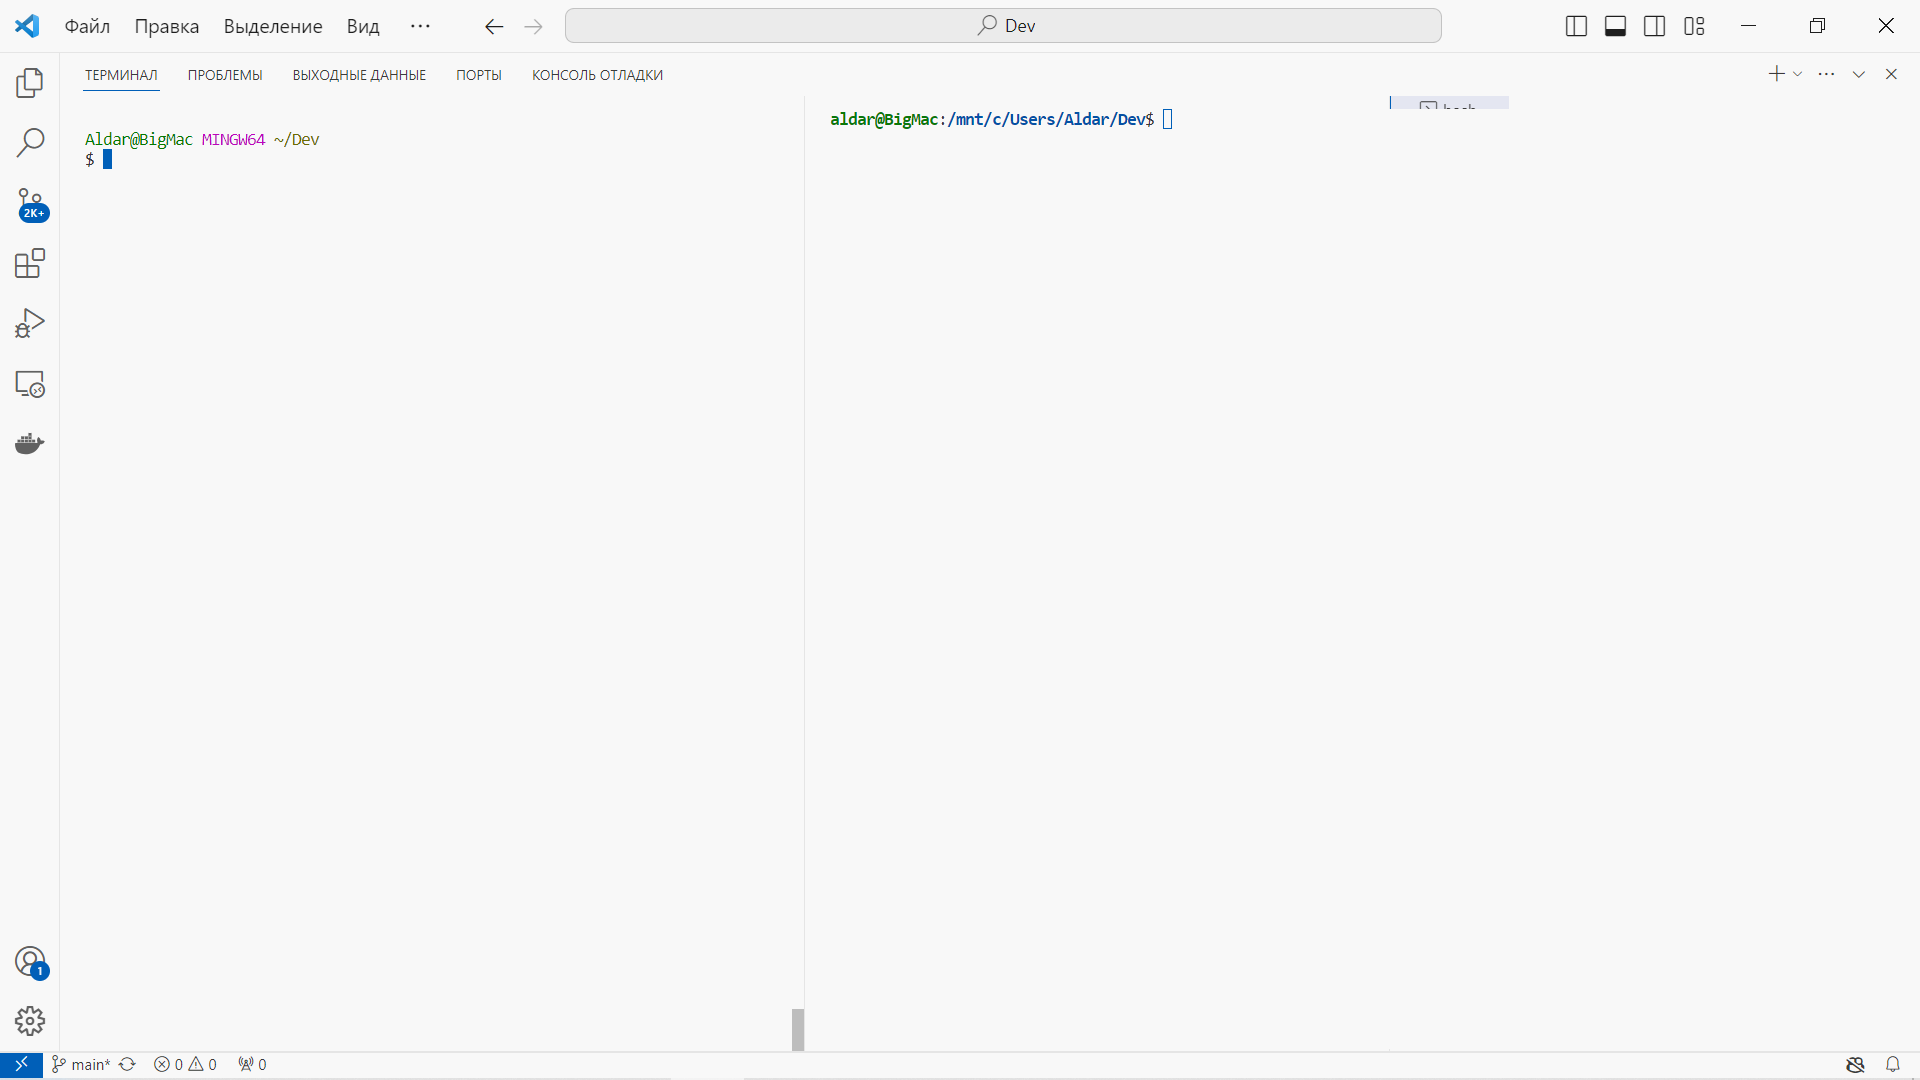Open the Extensions view
Viewport: 1920px width, 1080px height.
30,263
